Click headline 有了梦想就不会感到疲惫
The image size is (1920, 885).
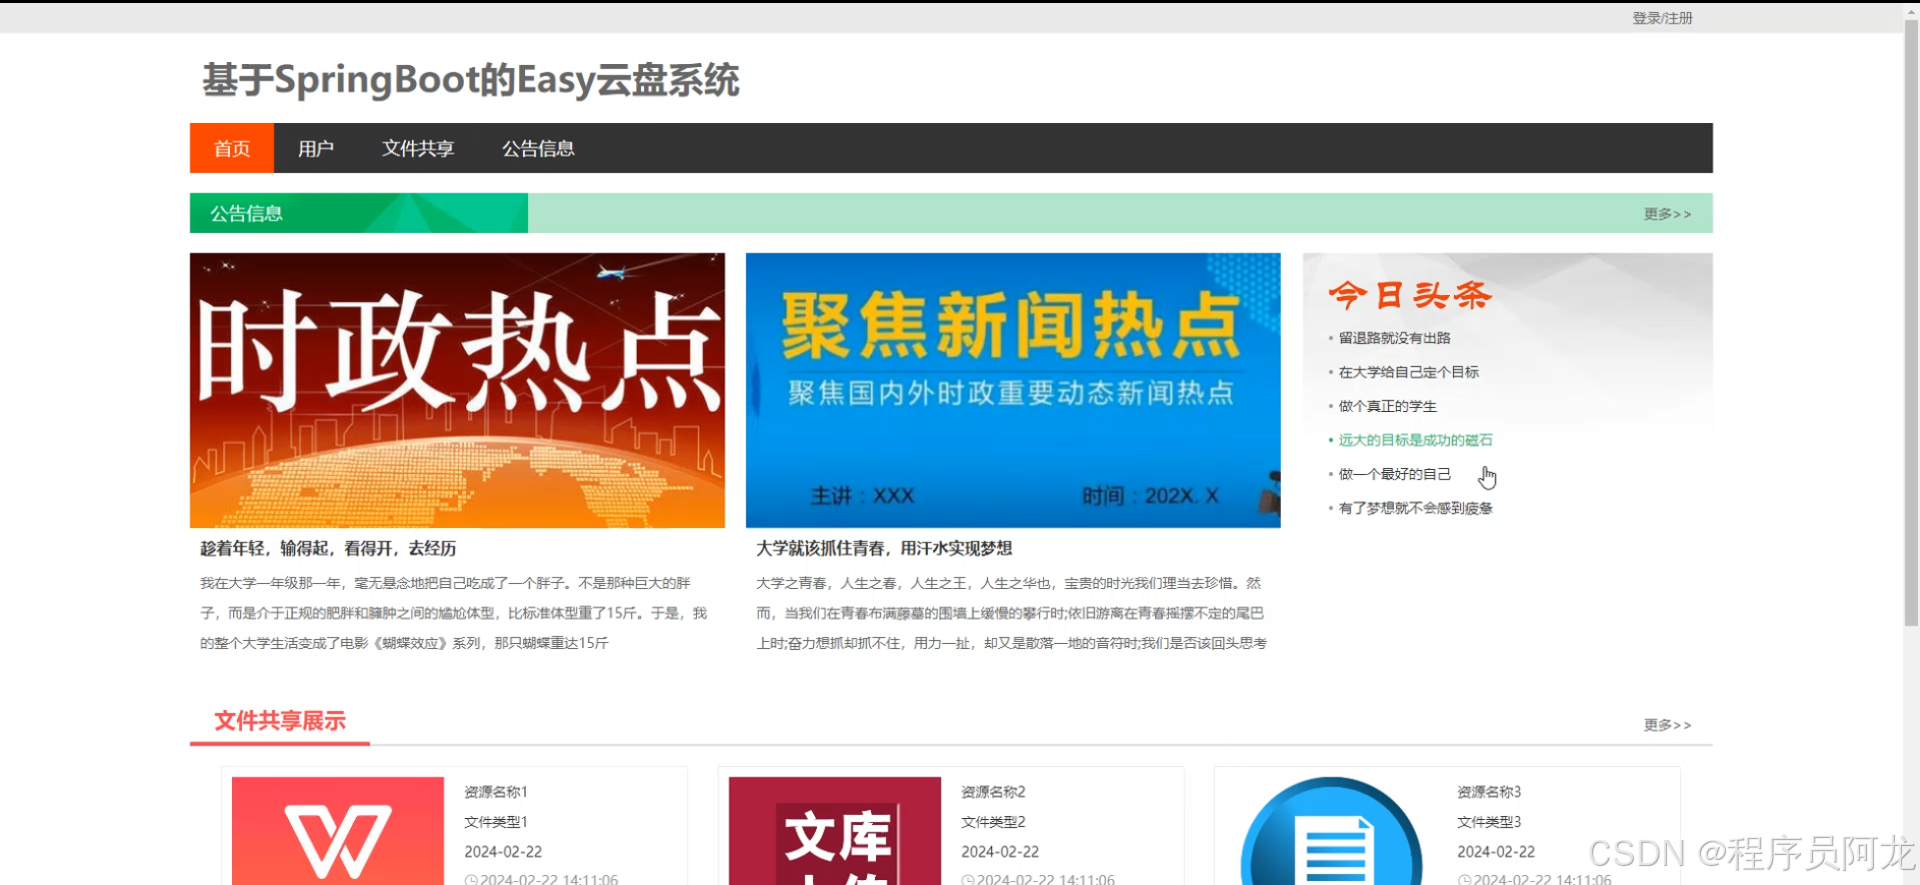[x=1415, y=508]
